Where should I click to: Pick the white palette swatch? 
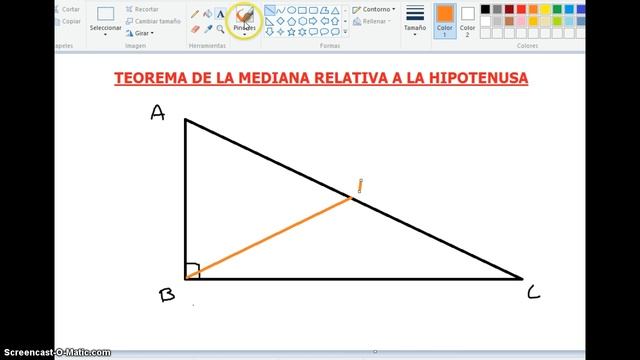[x=485, y=21]
